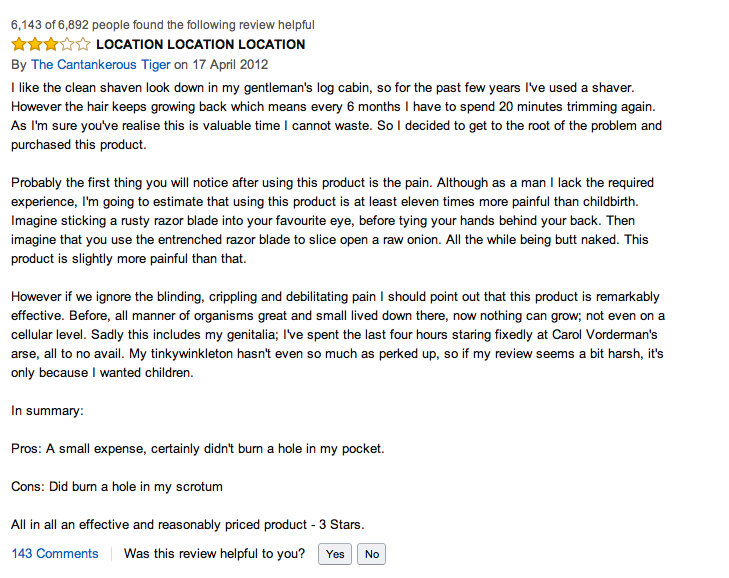Mark review helpful with Yes button
The image size is (729, 578).
click(335, 554)
